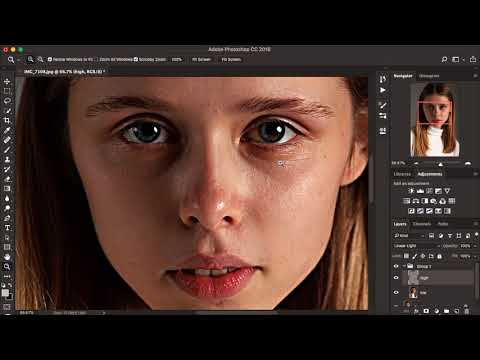Switch to the Histogram tab
Viewport: 480px width, 360px height.
(x=429, y=76)
